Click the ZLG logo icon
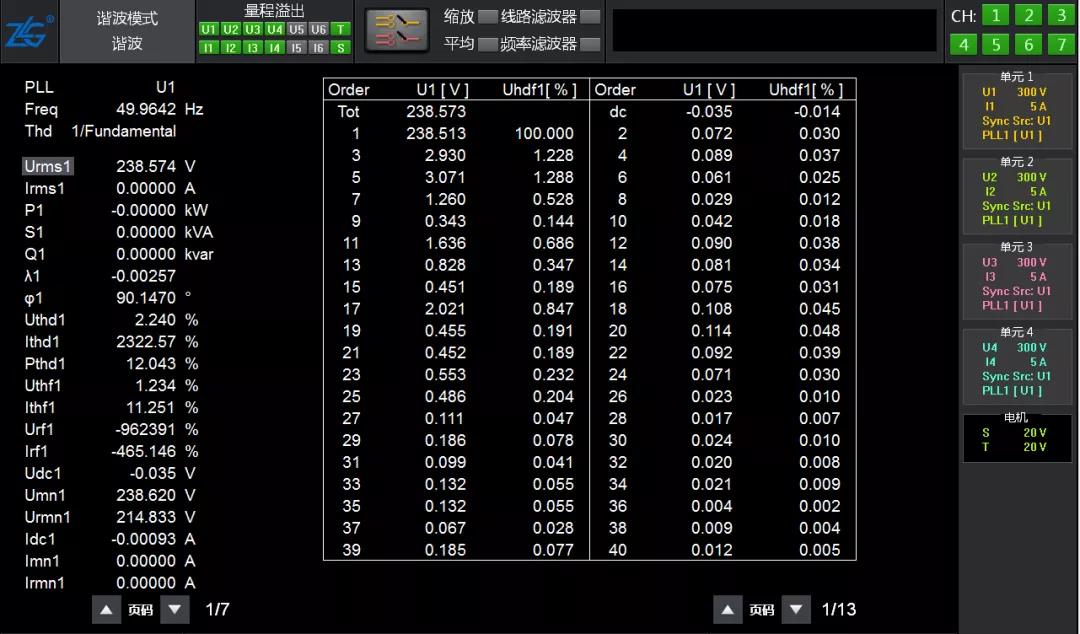1080x634 pixels. click(29, 31)
